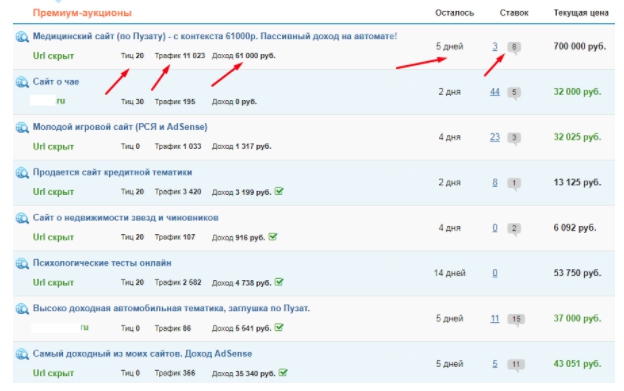The image size is (624, 391).
Task: Open Сайт о недвижимости звезд и чиновников listing
Action: [125, 218]
